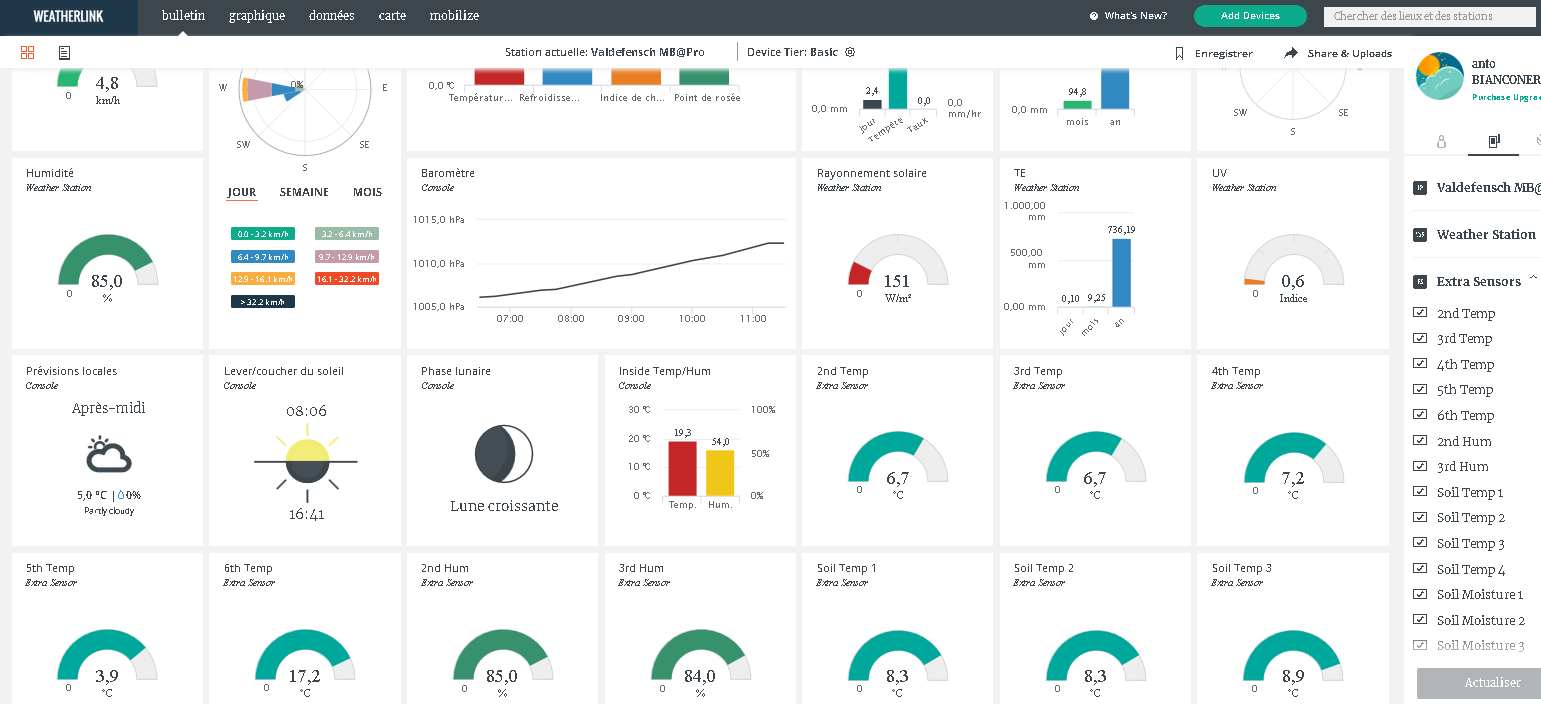Viewport: 1541px width, 704px height.
Task: Click the 6,4 - 9,7 km/h legend swatch
Action: (x=263, y=256)
